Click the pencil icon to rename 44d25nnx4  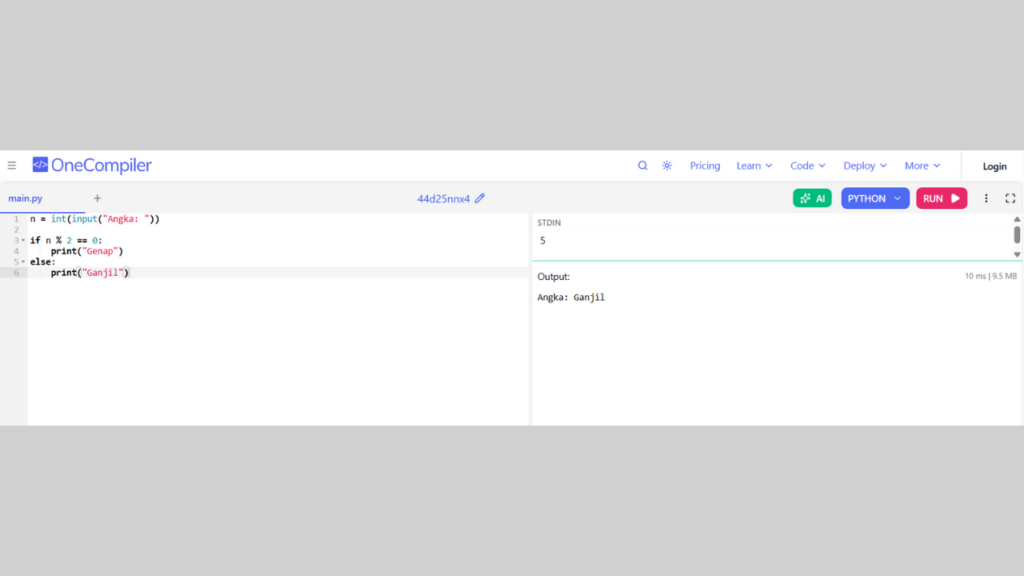(480, 198)
